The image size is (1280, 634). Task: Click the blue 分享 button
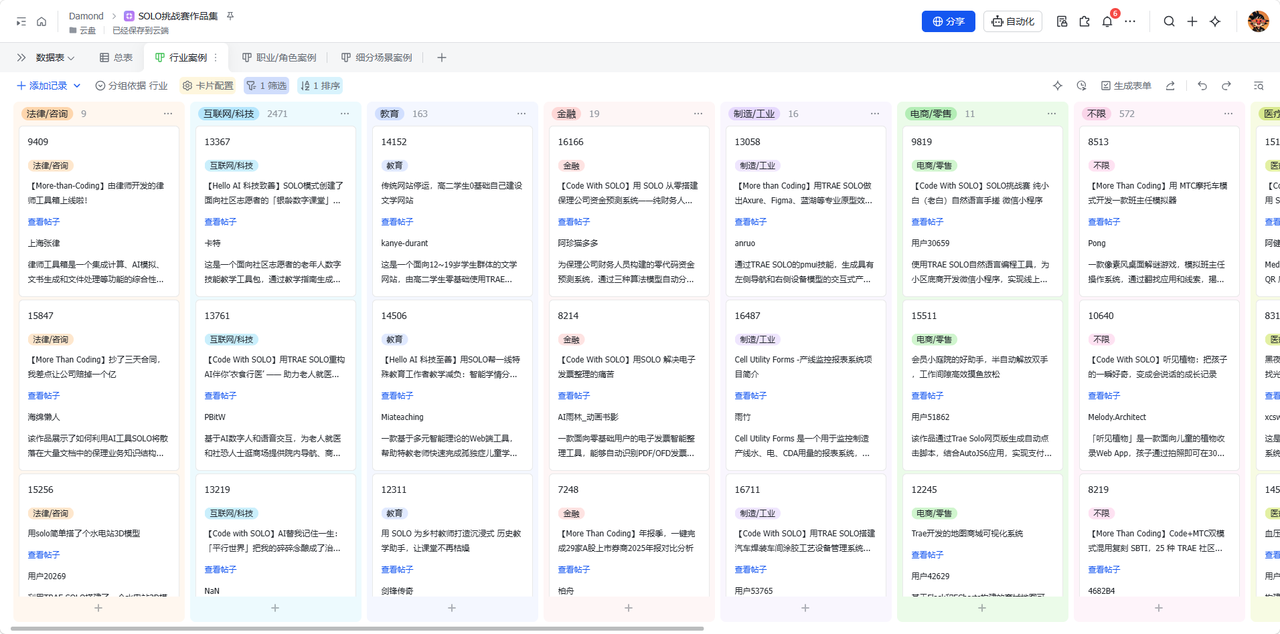pos(948,21)
